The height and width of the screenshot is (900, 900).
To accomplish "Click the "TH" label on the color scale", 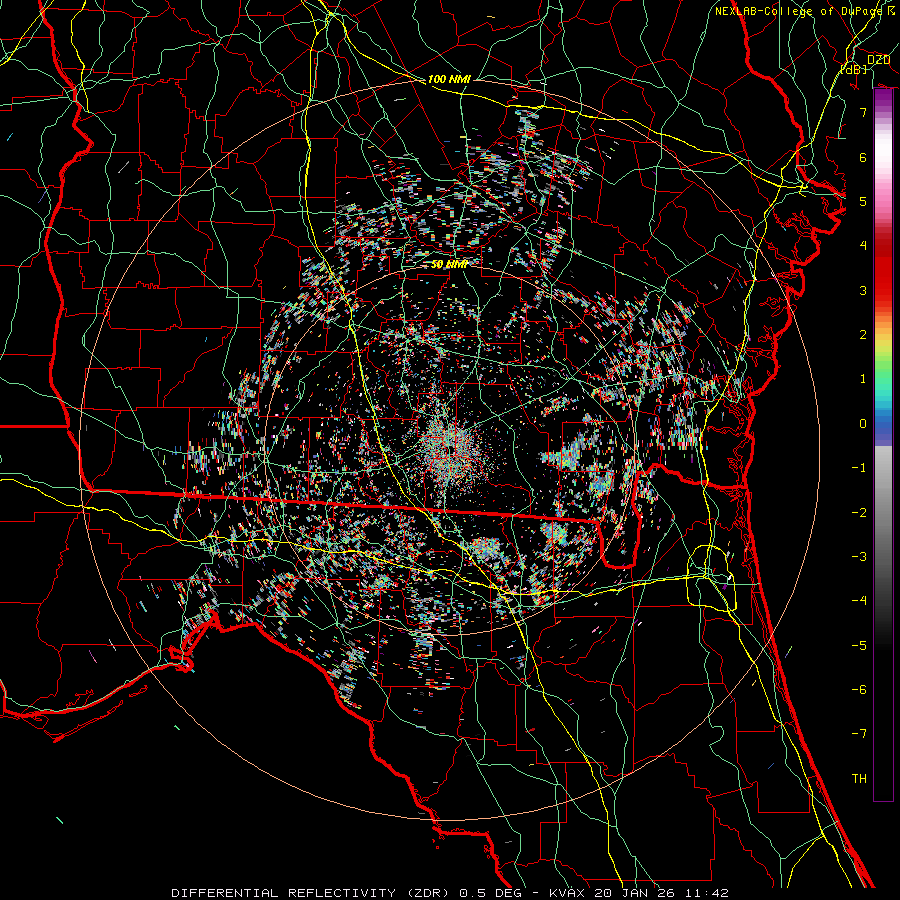I will point(859,778).
